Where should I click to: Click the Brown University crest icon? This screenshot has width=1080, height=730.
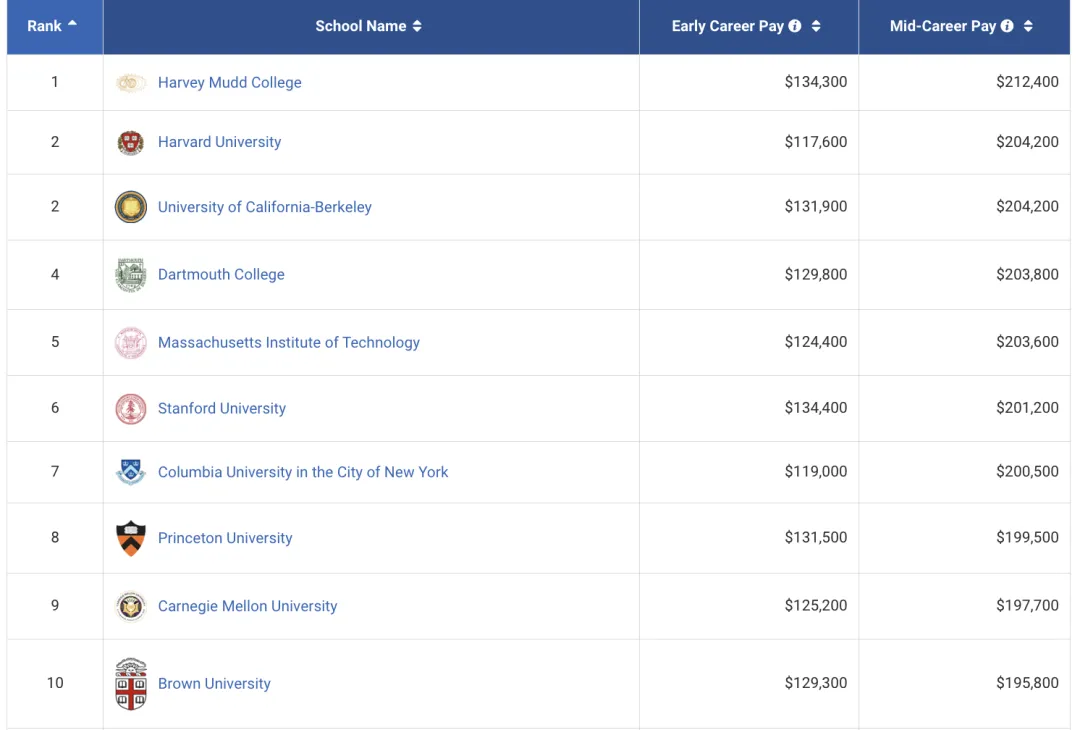[131, 683]
